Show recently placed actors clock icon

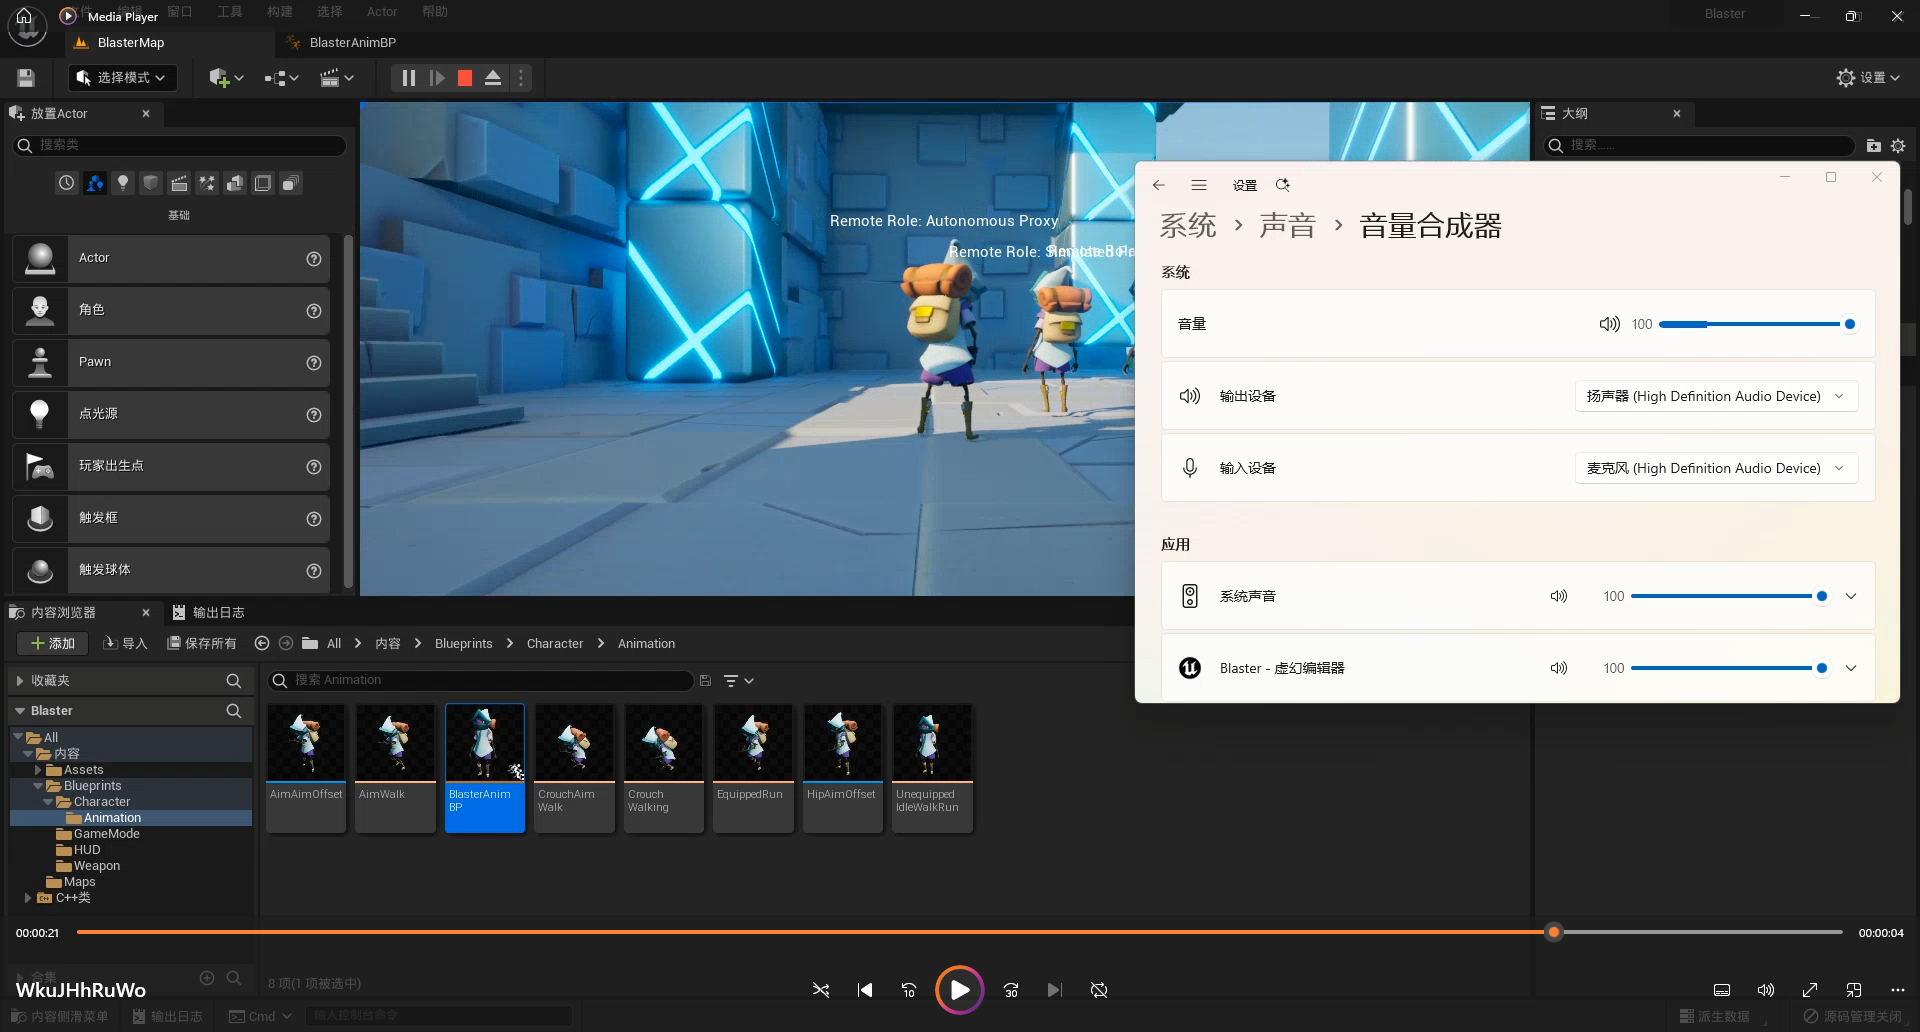click(66, 183)
